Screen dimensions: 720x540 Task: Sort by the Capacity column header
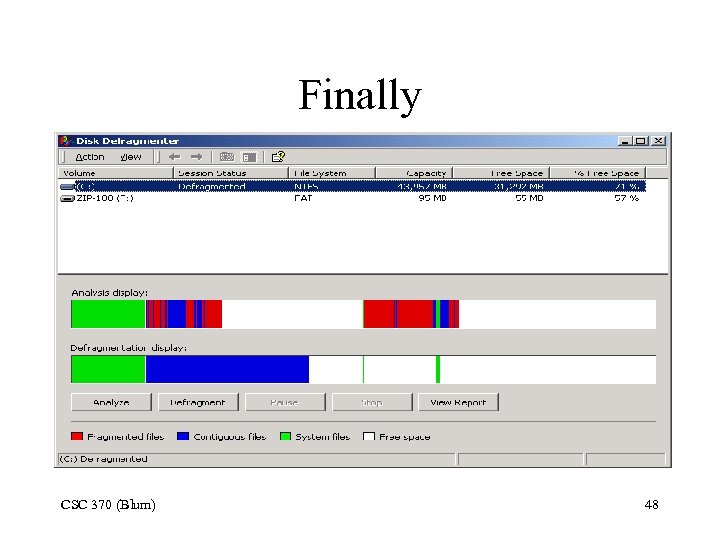coord(414,173)
